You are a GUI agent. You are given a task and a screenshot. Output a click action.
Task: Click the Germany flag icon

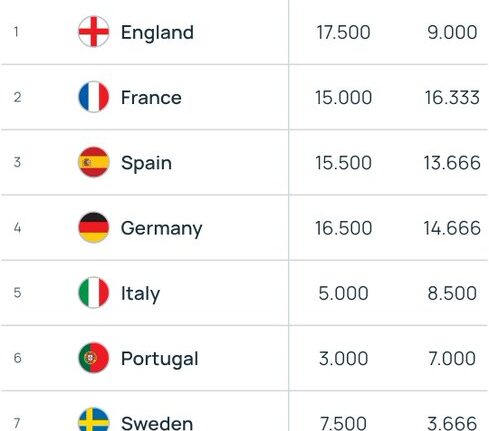pyautogui.click(x=94, y=227)
